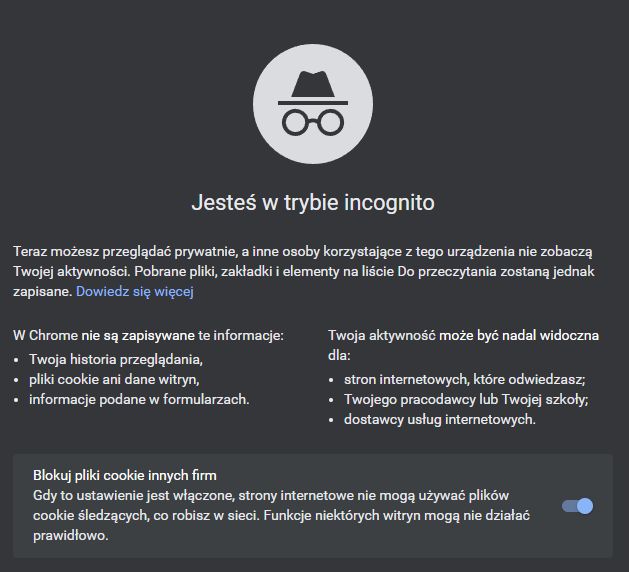
Task: Click 'Twoja aktywność może być nadal widoczna' text
Action: (463, 335)
